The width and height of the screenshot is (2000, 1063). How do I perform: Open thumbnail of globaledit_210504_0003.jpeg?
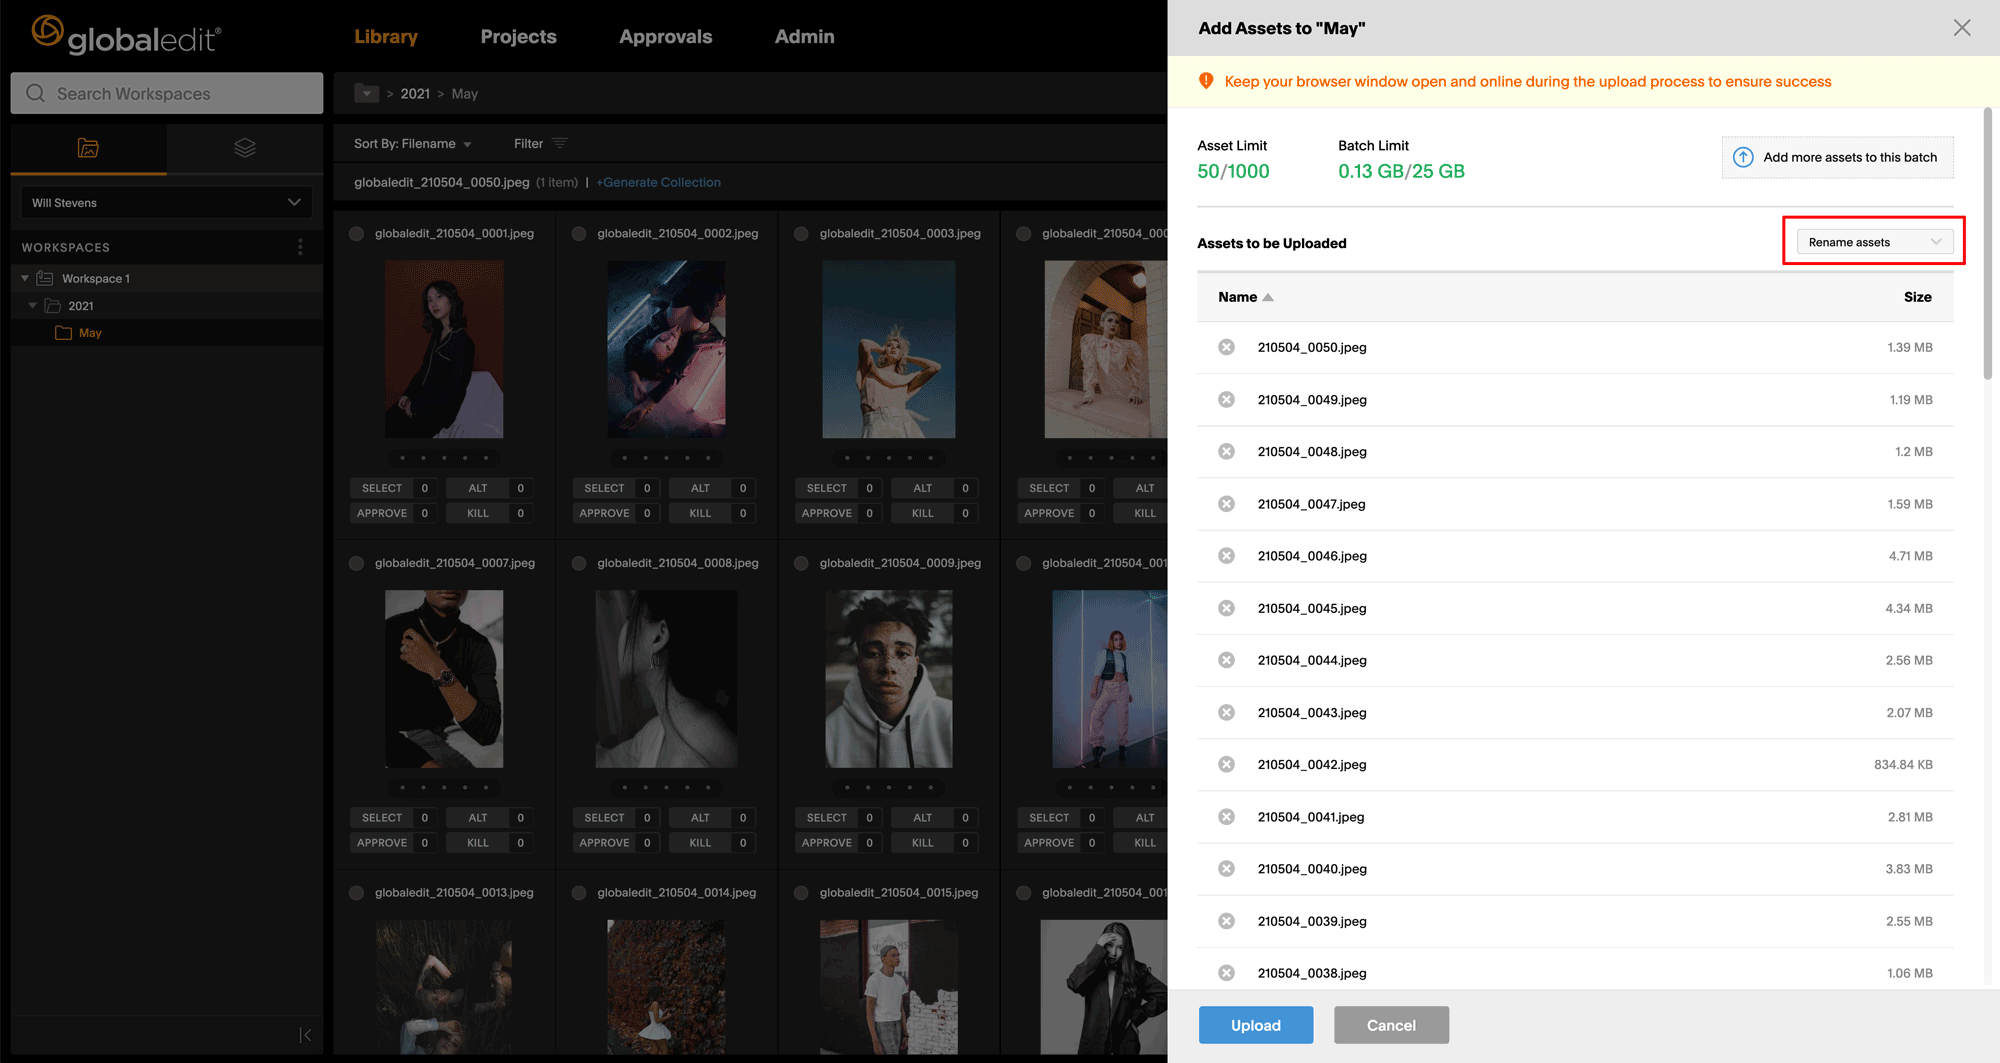click(888, 349)
